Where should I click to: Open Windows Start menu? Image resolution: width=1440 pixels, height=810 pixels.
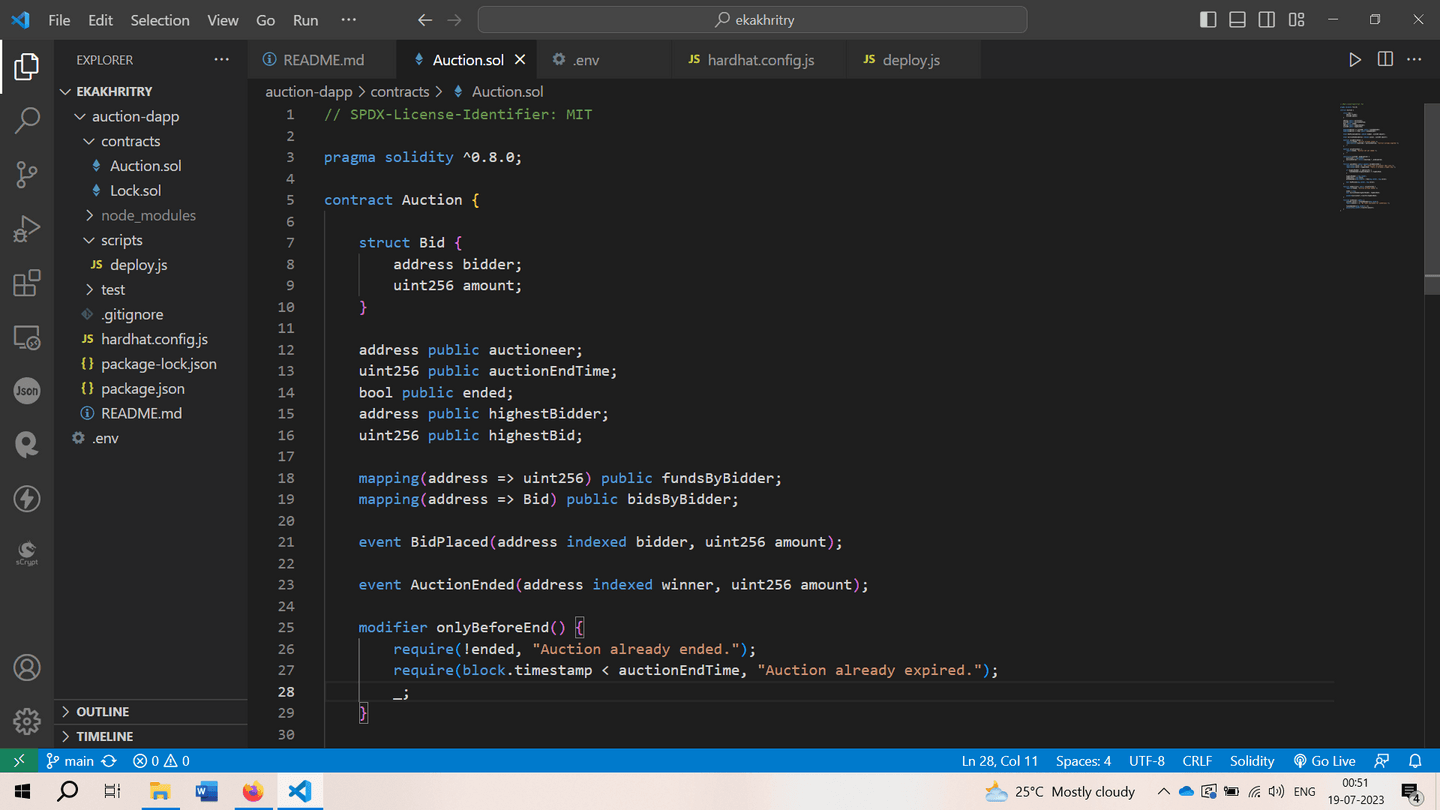pyautogui.click(x=22, y=792)
